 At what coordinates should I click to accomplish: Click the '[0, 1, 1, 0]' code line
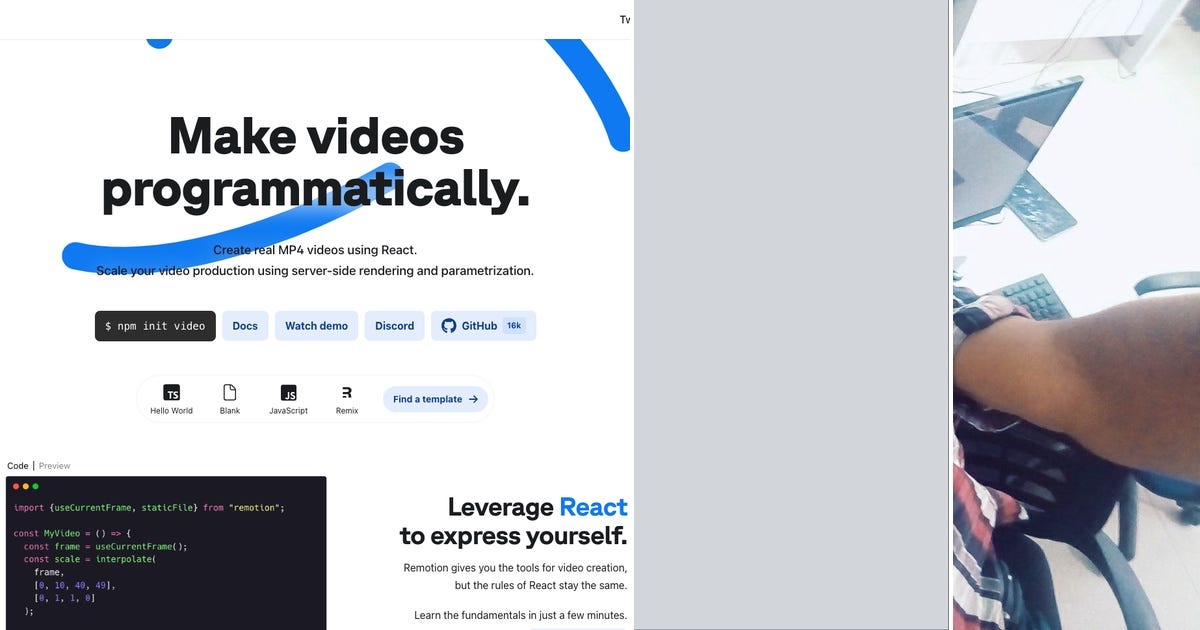(x=66, y=598)
